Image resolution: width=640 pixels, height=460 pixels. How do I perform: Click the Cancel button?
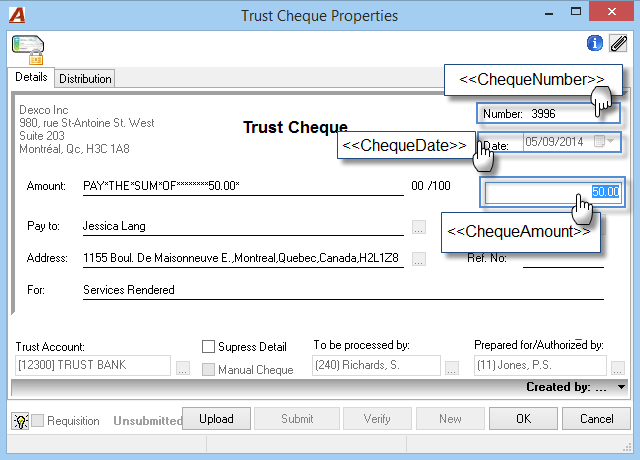[596, 419]
